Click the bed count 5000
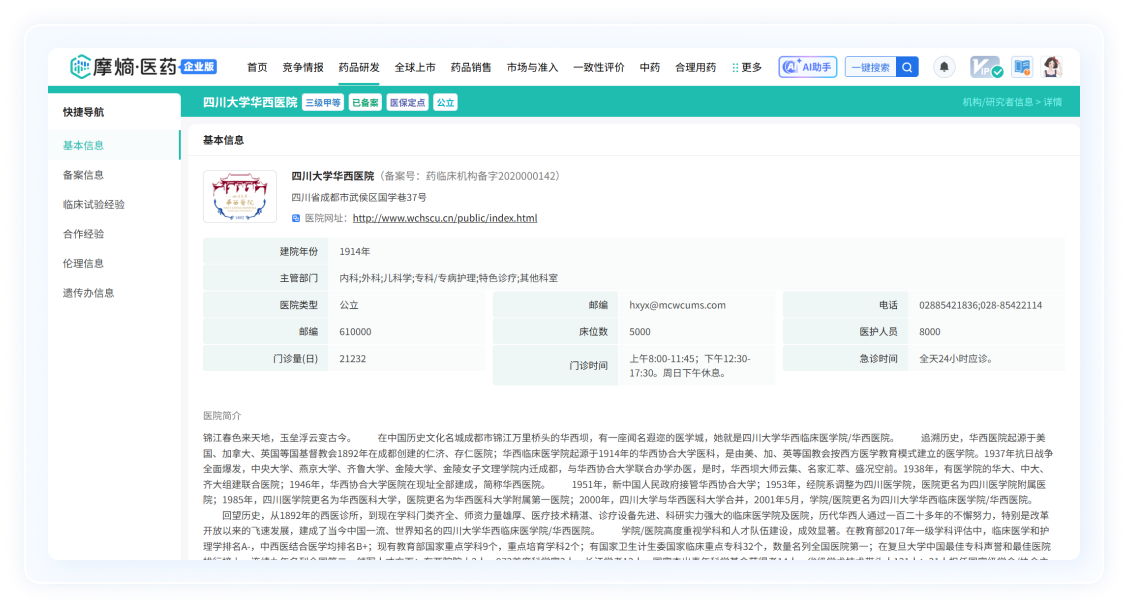 coord(640,332)
